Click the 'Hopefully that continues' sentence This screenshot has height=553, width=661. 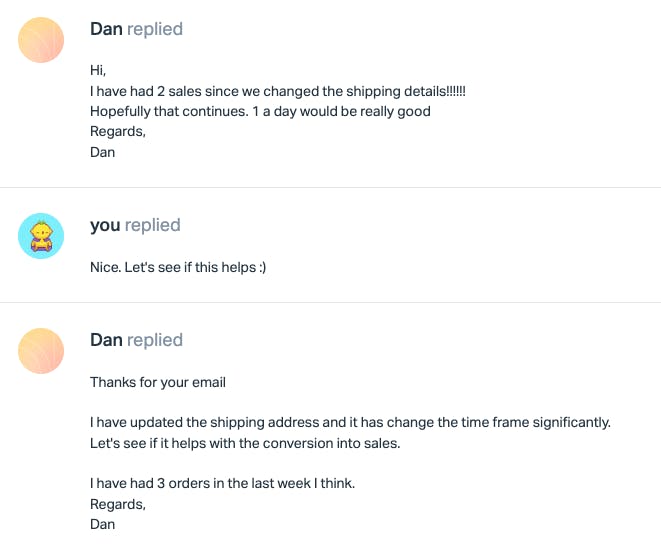260,111
